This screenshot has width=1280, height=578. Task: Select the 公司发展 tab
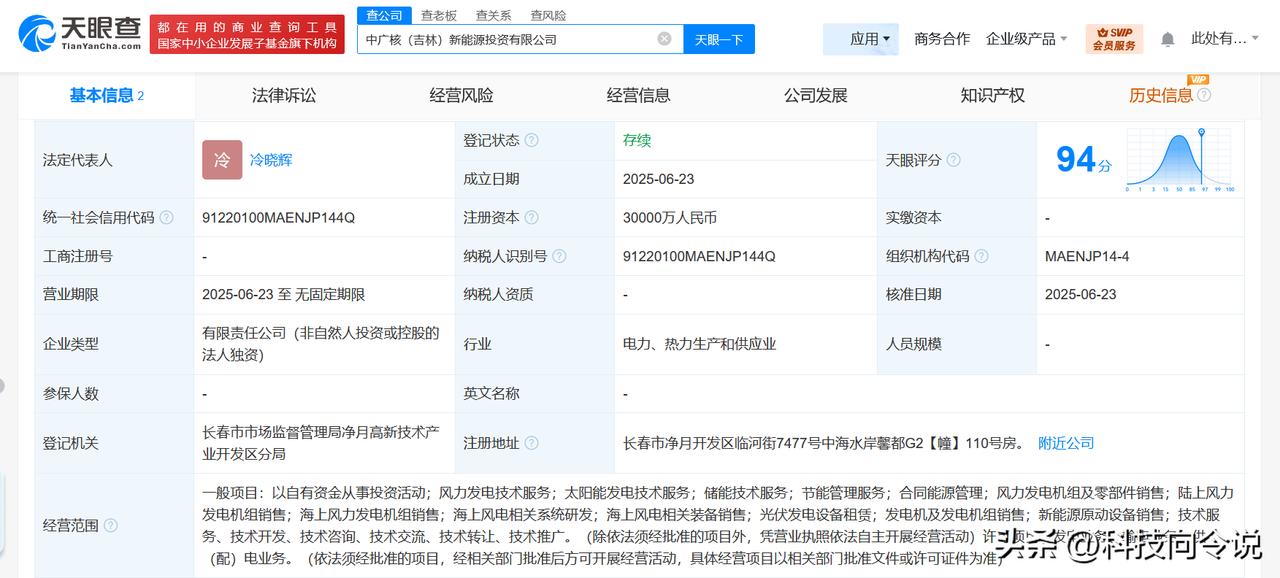815,95
